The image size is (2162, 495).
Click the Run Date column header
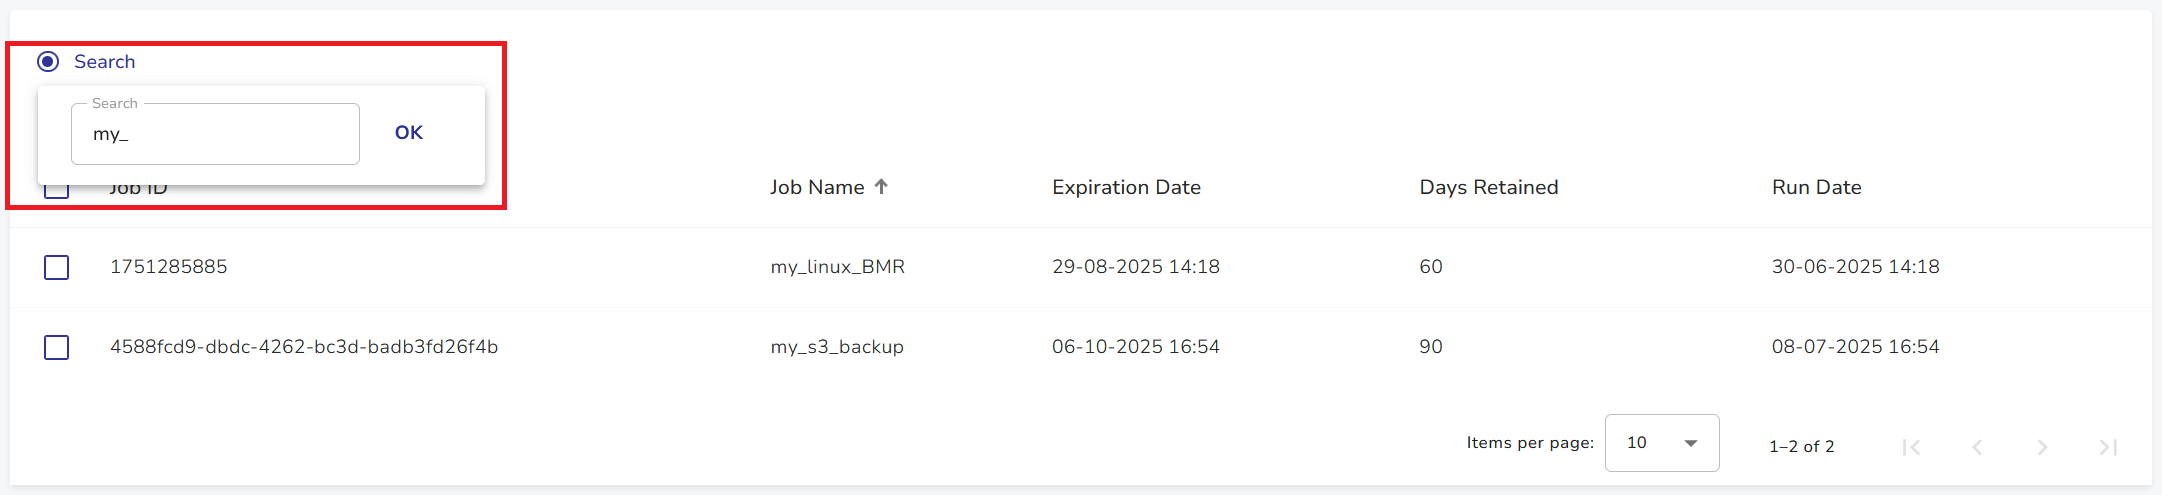1816,187
